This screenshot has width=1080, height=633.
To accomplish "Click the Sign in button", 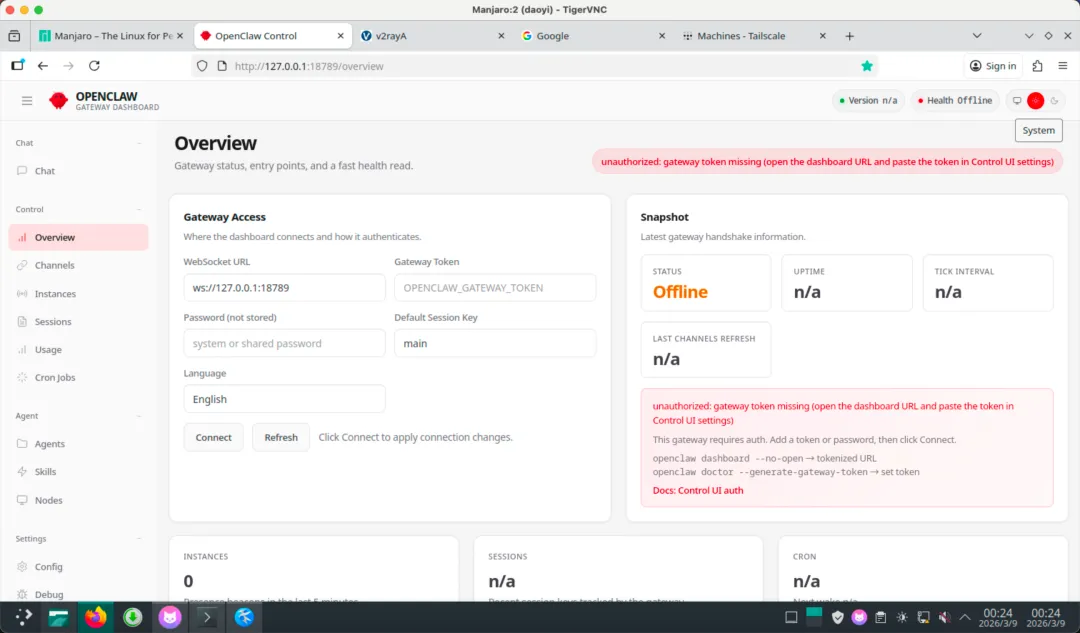I will coord(993,66).
